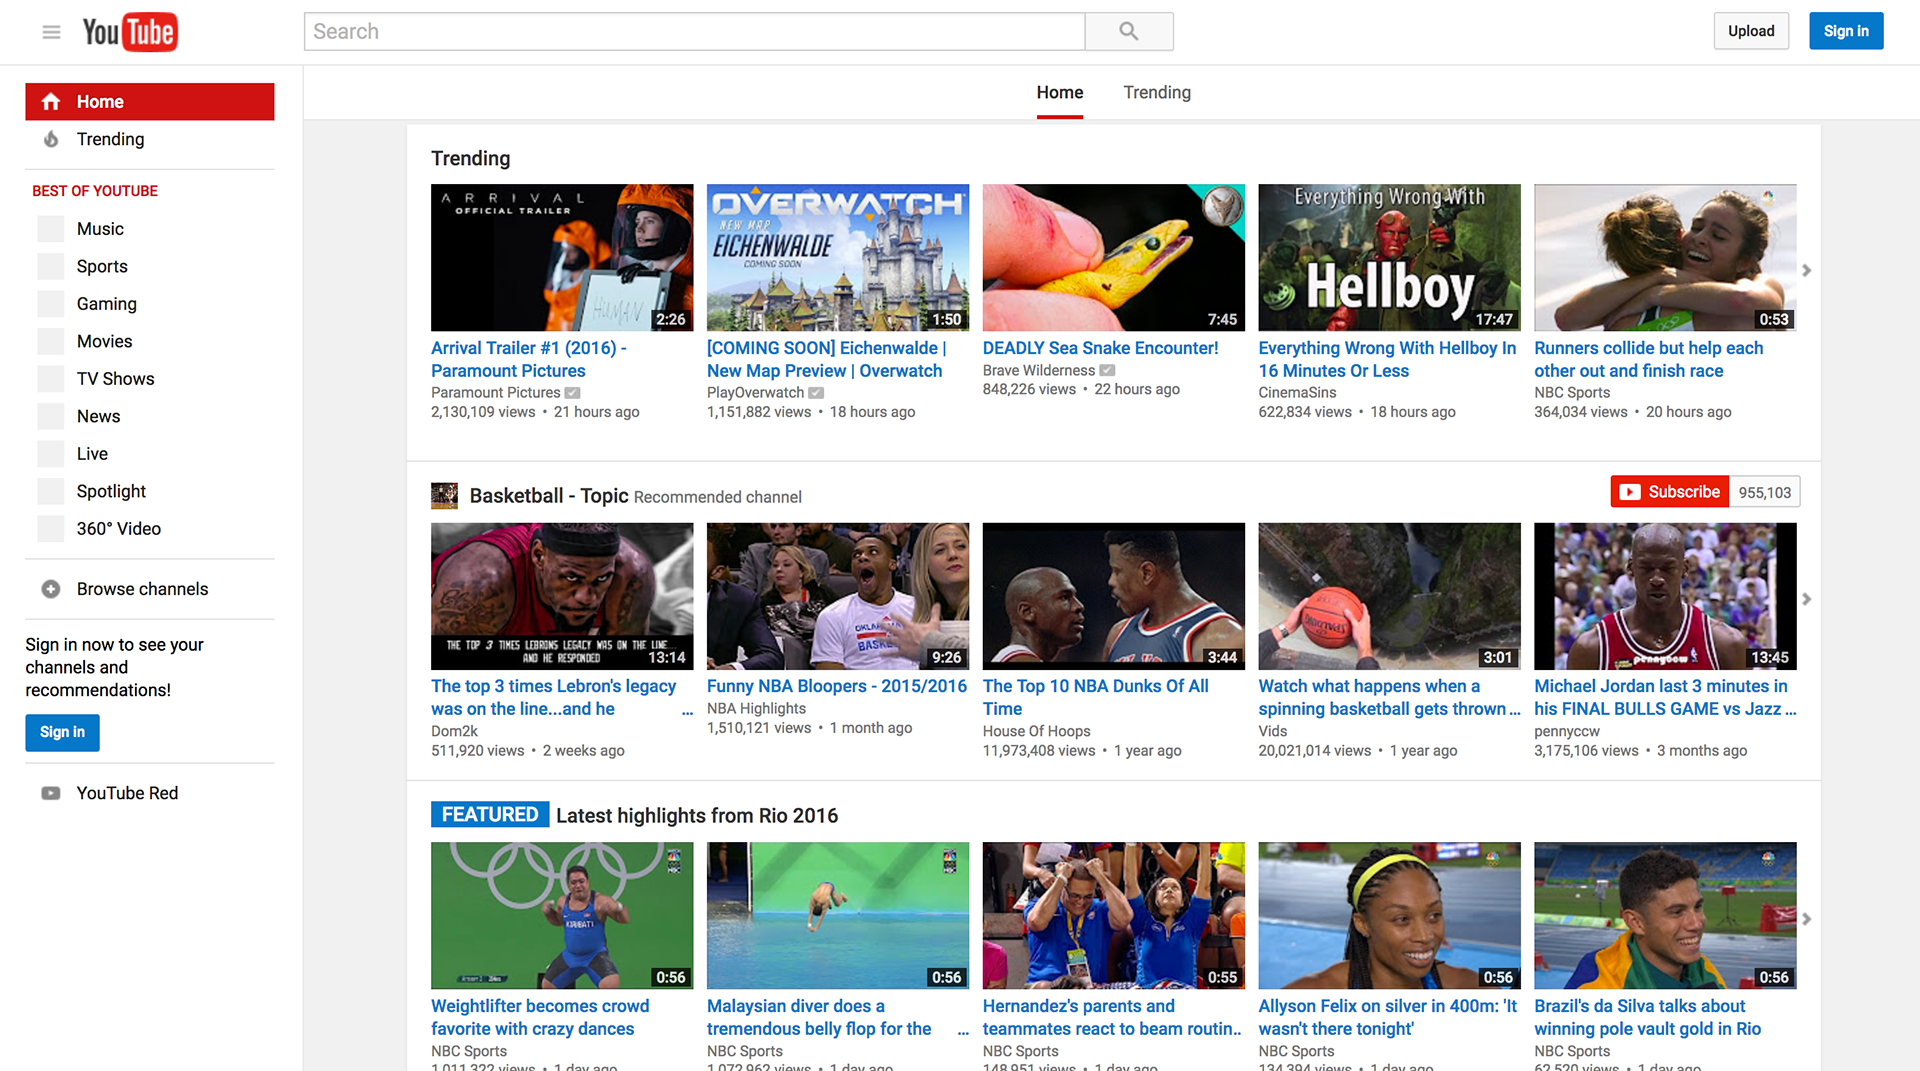Image resolution: width=1920 pixels, height=1071 pixels.
Task: Advance Basketball row with right chevron
Action: pos(1806,599)
